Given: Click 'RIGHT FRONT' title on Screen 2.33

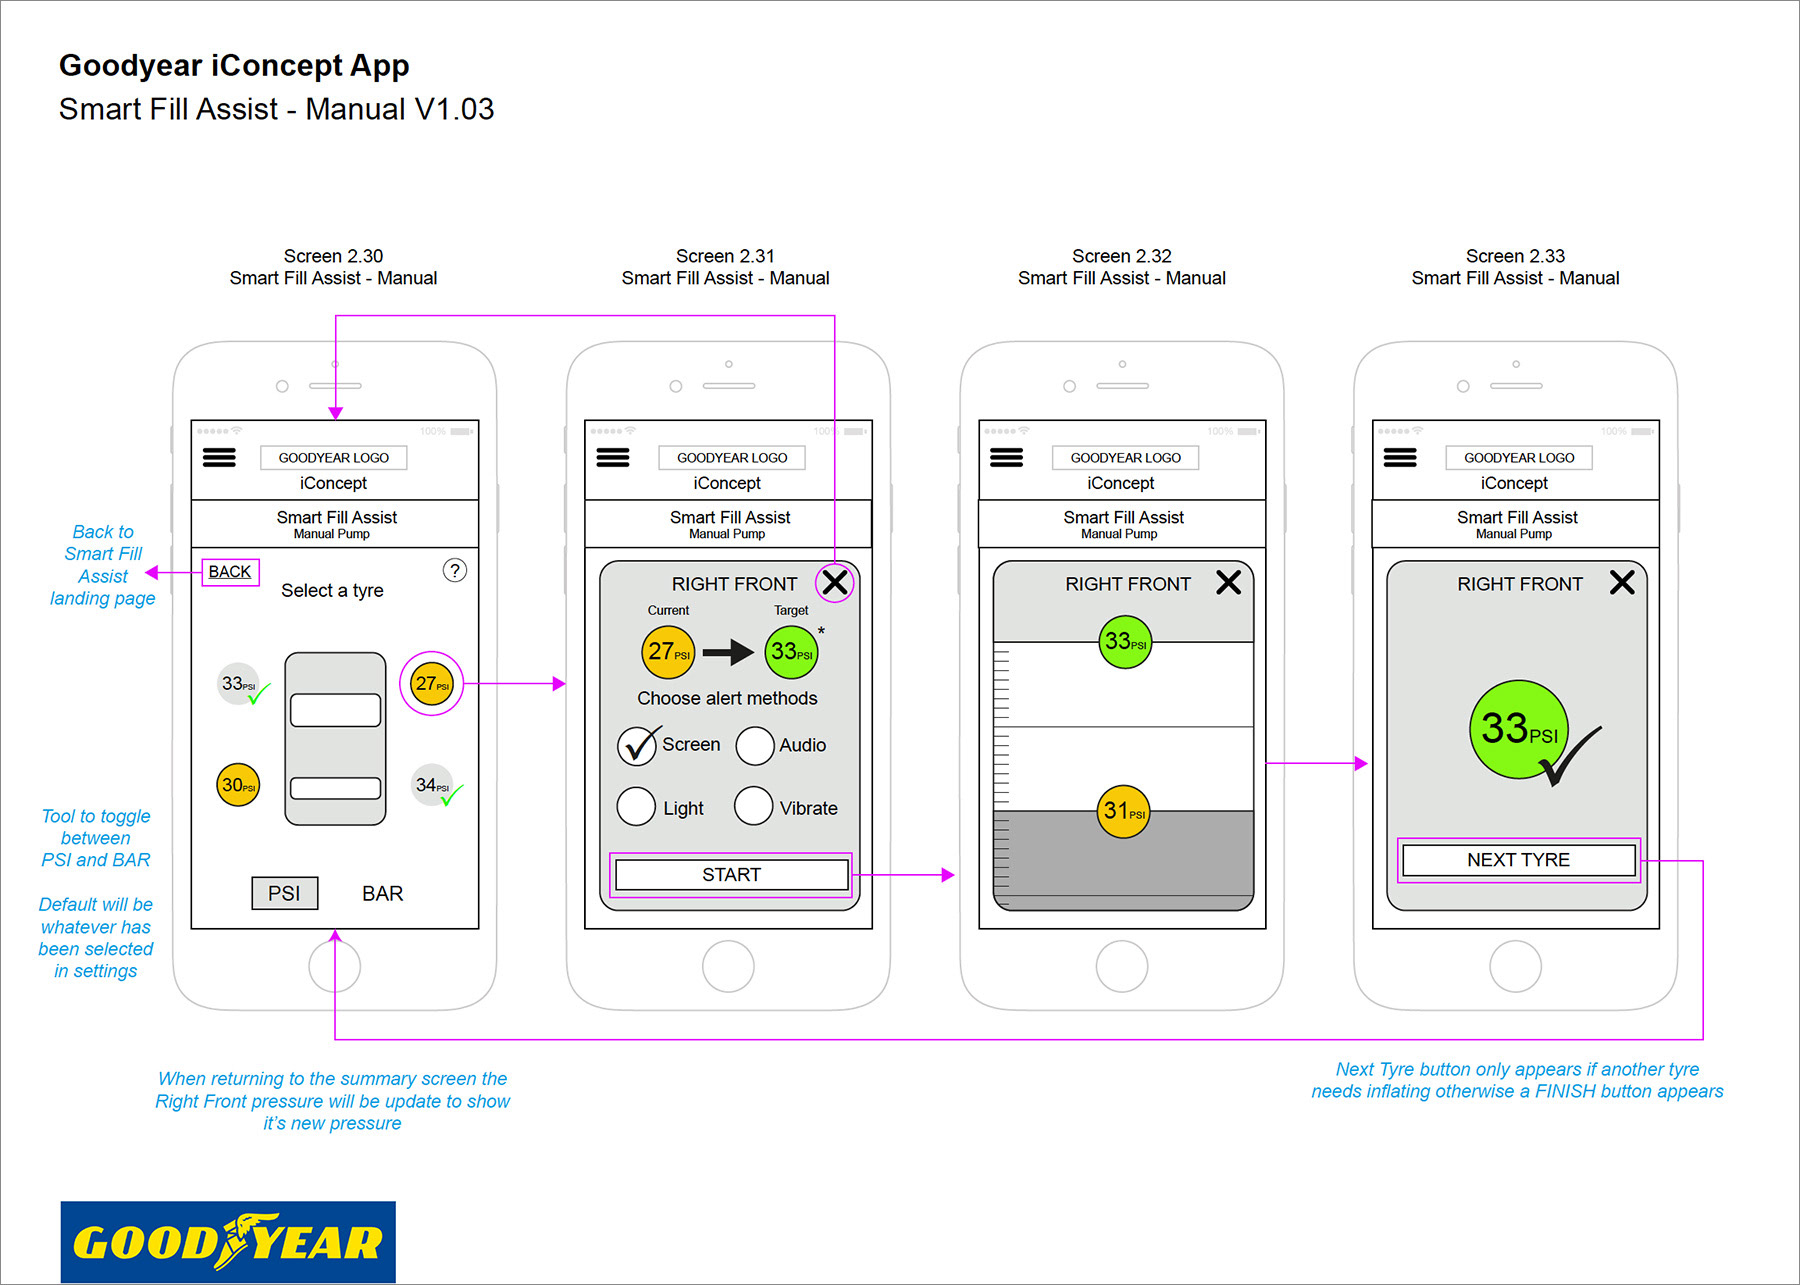Looking at the screenshot, I should 1520,584.
